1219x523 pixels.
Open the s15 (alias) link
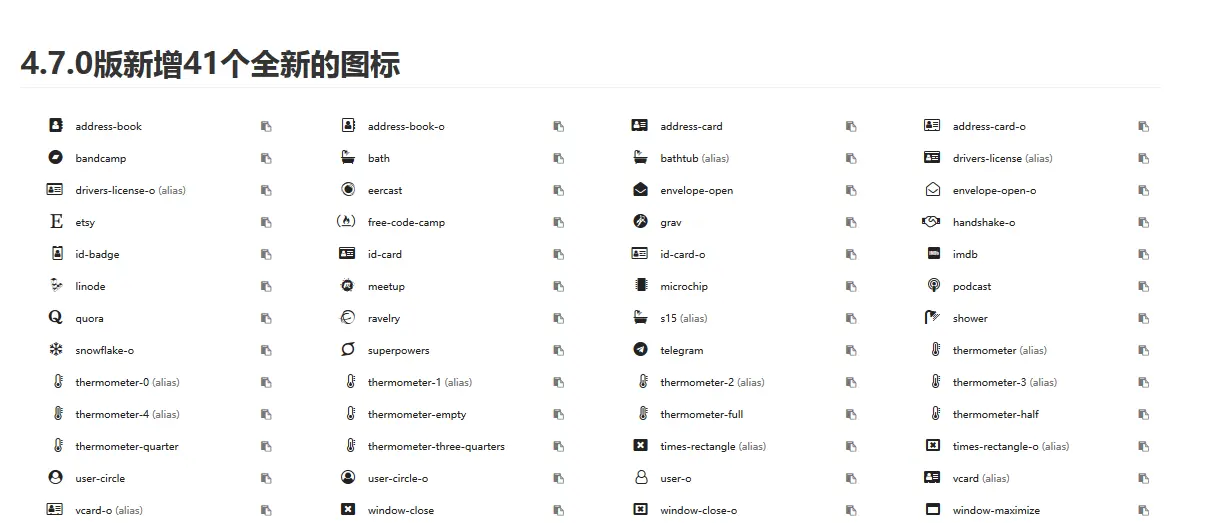point(684,318)
